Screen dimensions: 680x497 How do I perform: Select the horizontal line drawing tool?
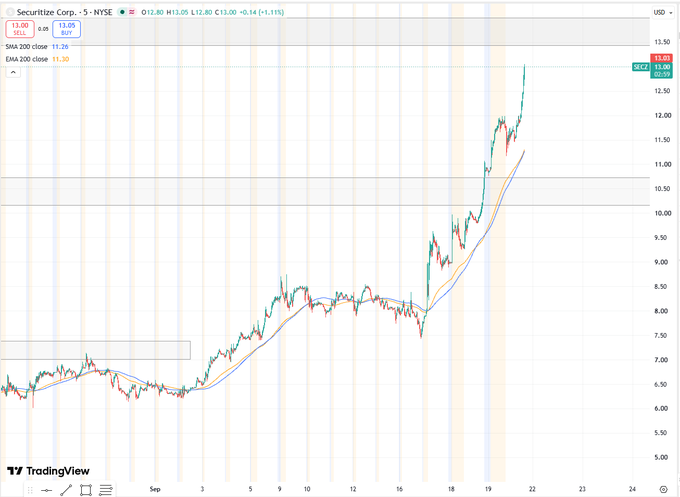pyautogui.click(x=47, y=490)
